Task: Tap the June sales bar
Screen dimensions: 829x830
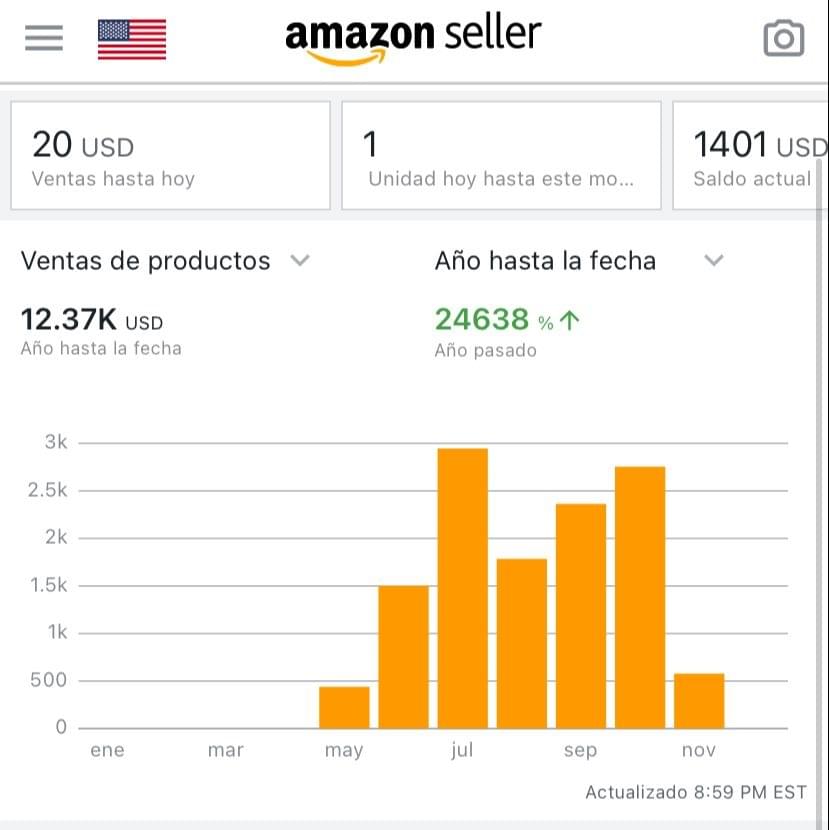Action: 403,656
